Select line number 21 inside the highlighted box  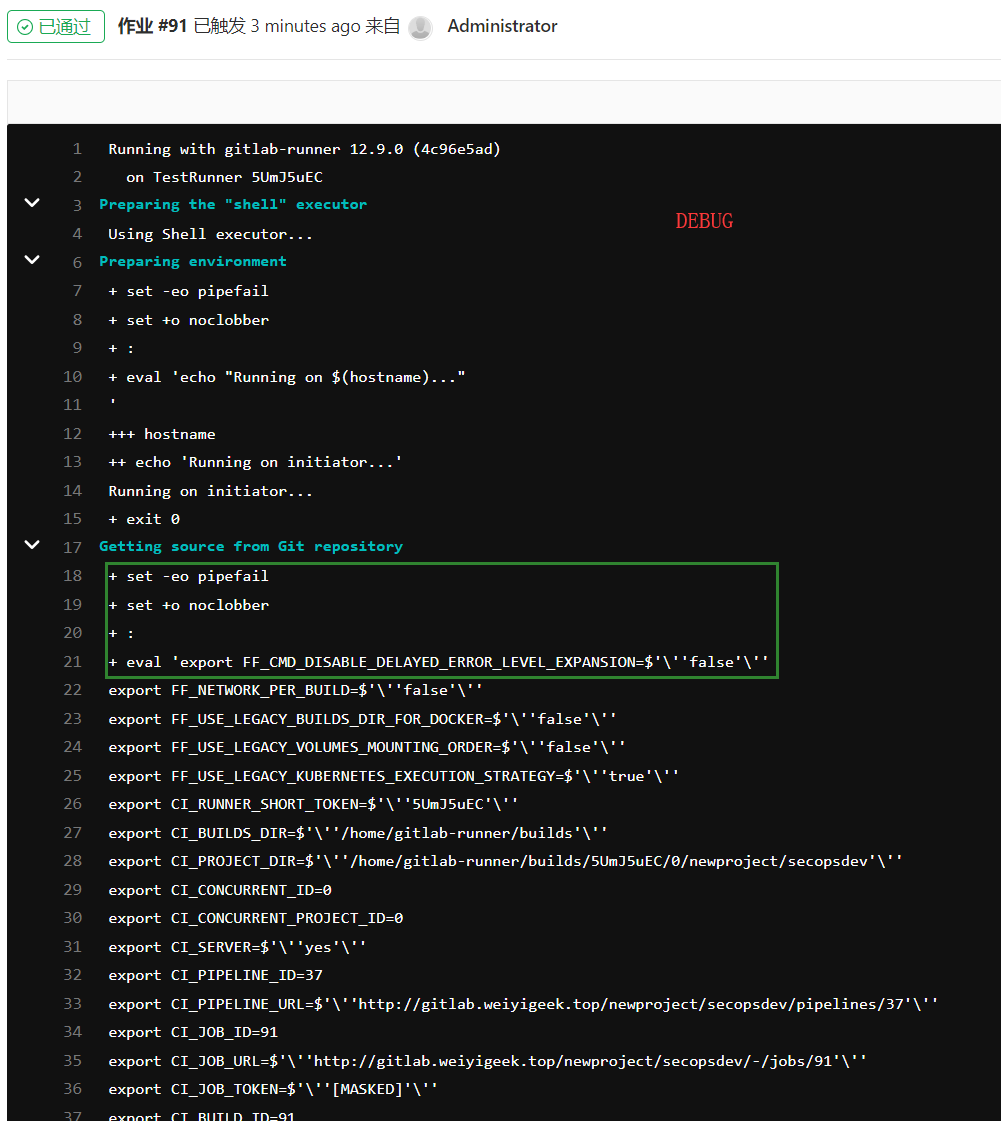pyautogui.click(x=72, y=661)
